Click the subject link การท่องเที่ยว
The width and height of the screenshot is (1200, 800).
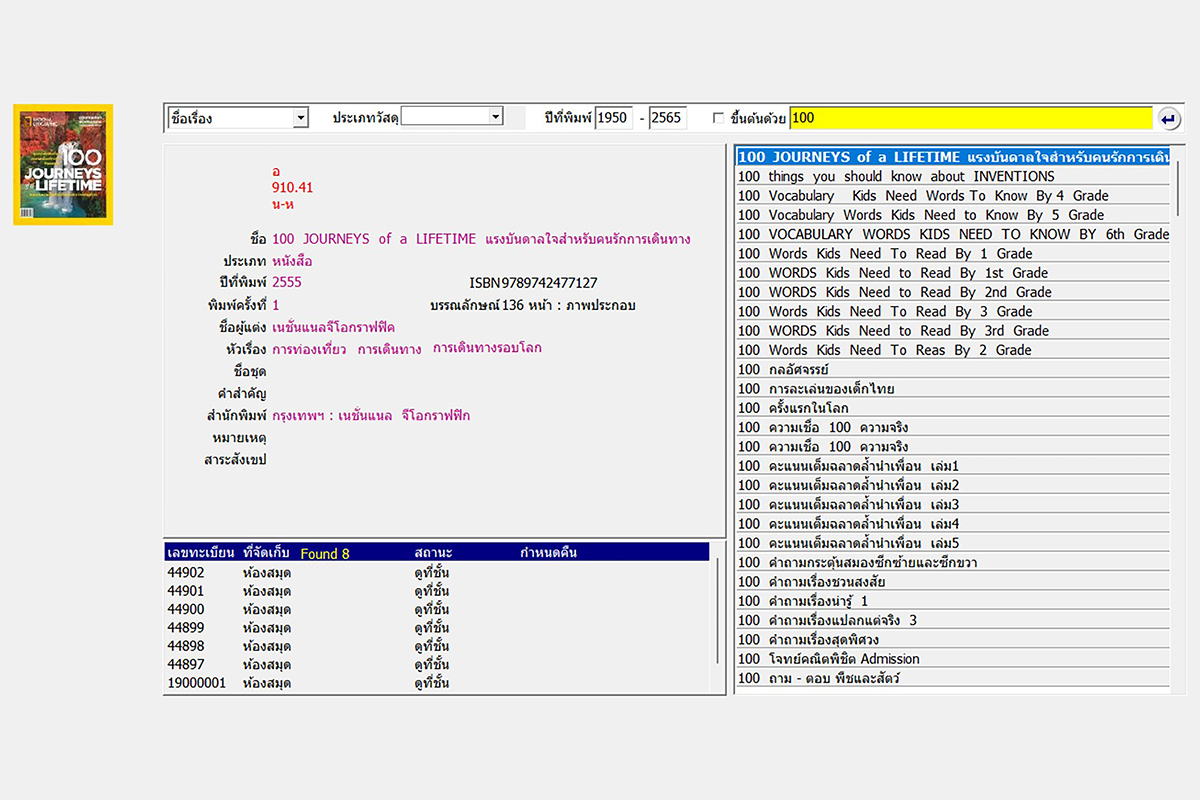[309, 349]
